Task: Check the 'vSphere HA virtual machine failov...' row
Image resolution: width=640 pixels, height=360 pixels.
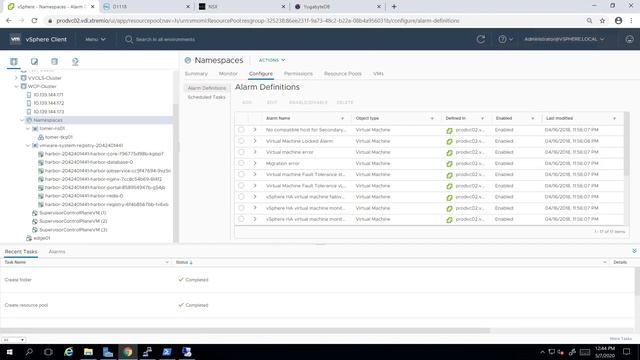Action: [x=241, y=197]
